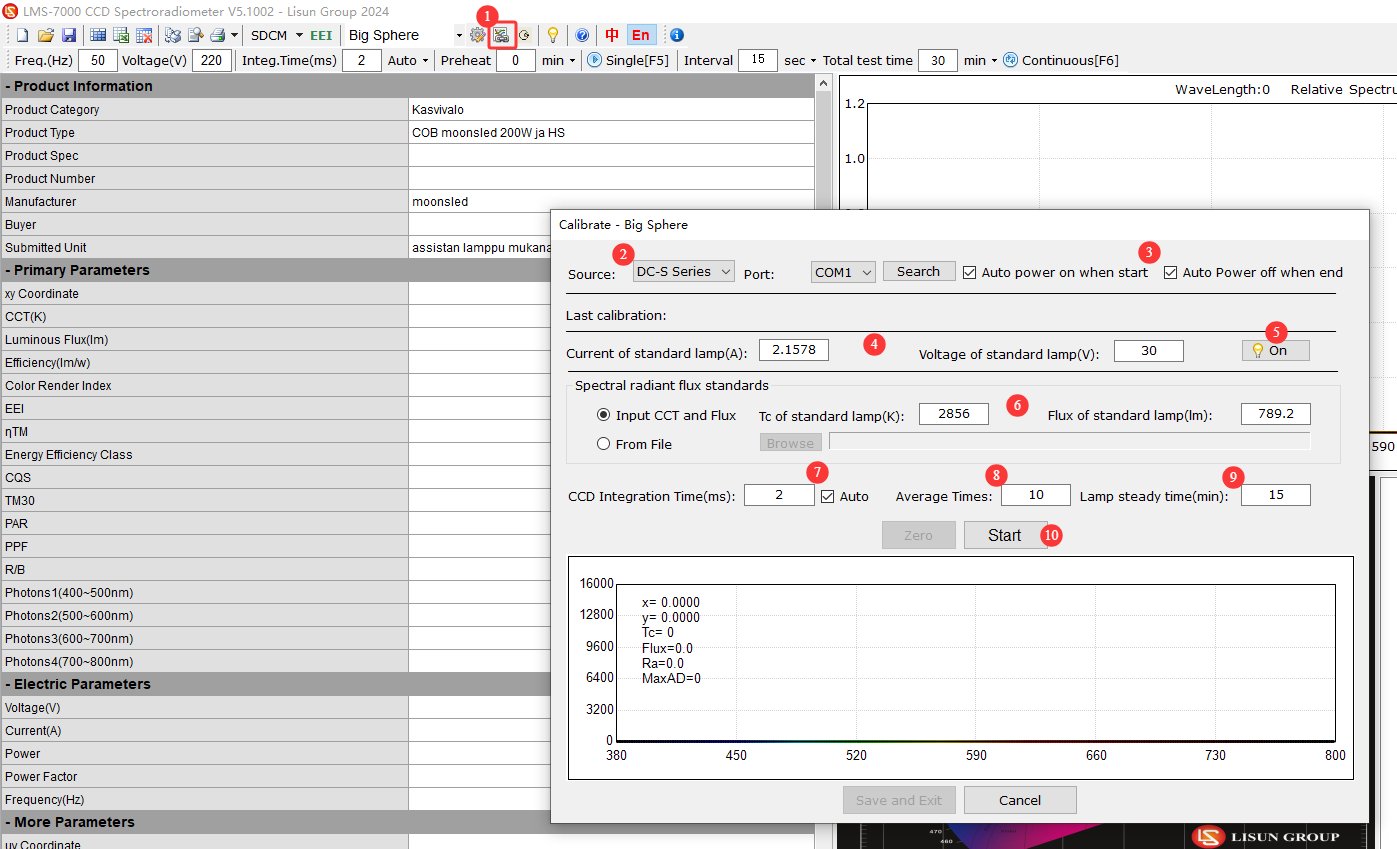Click the Total test time field
Image resolution: width=1397 pixels, height=849 pixels.
(938, 60)
